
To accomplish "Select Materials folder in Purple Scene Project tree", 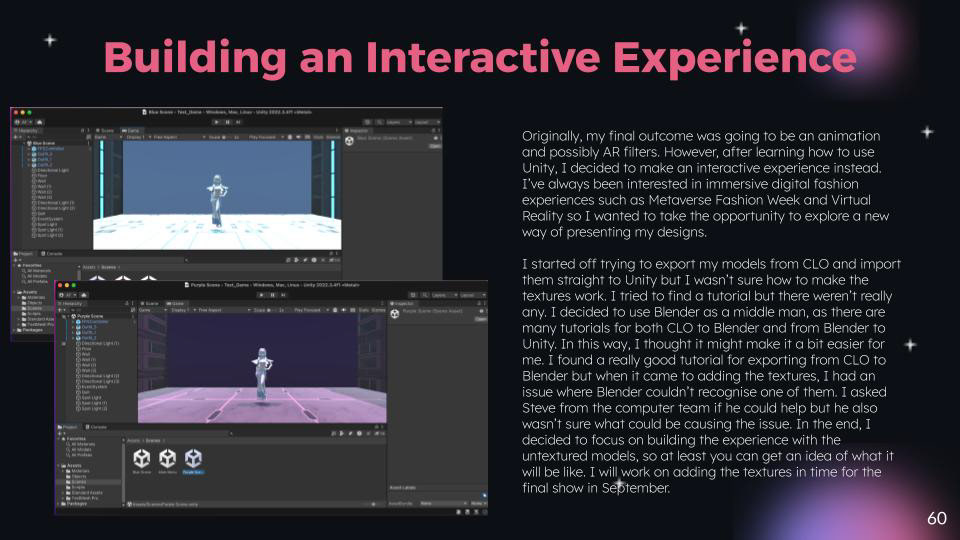I will pos(76,471).
